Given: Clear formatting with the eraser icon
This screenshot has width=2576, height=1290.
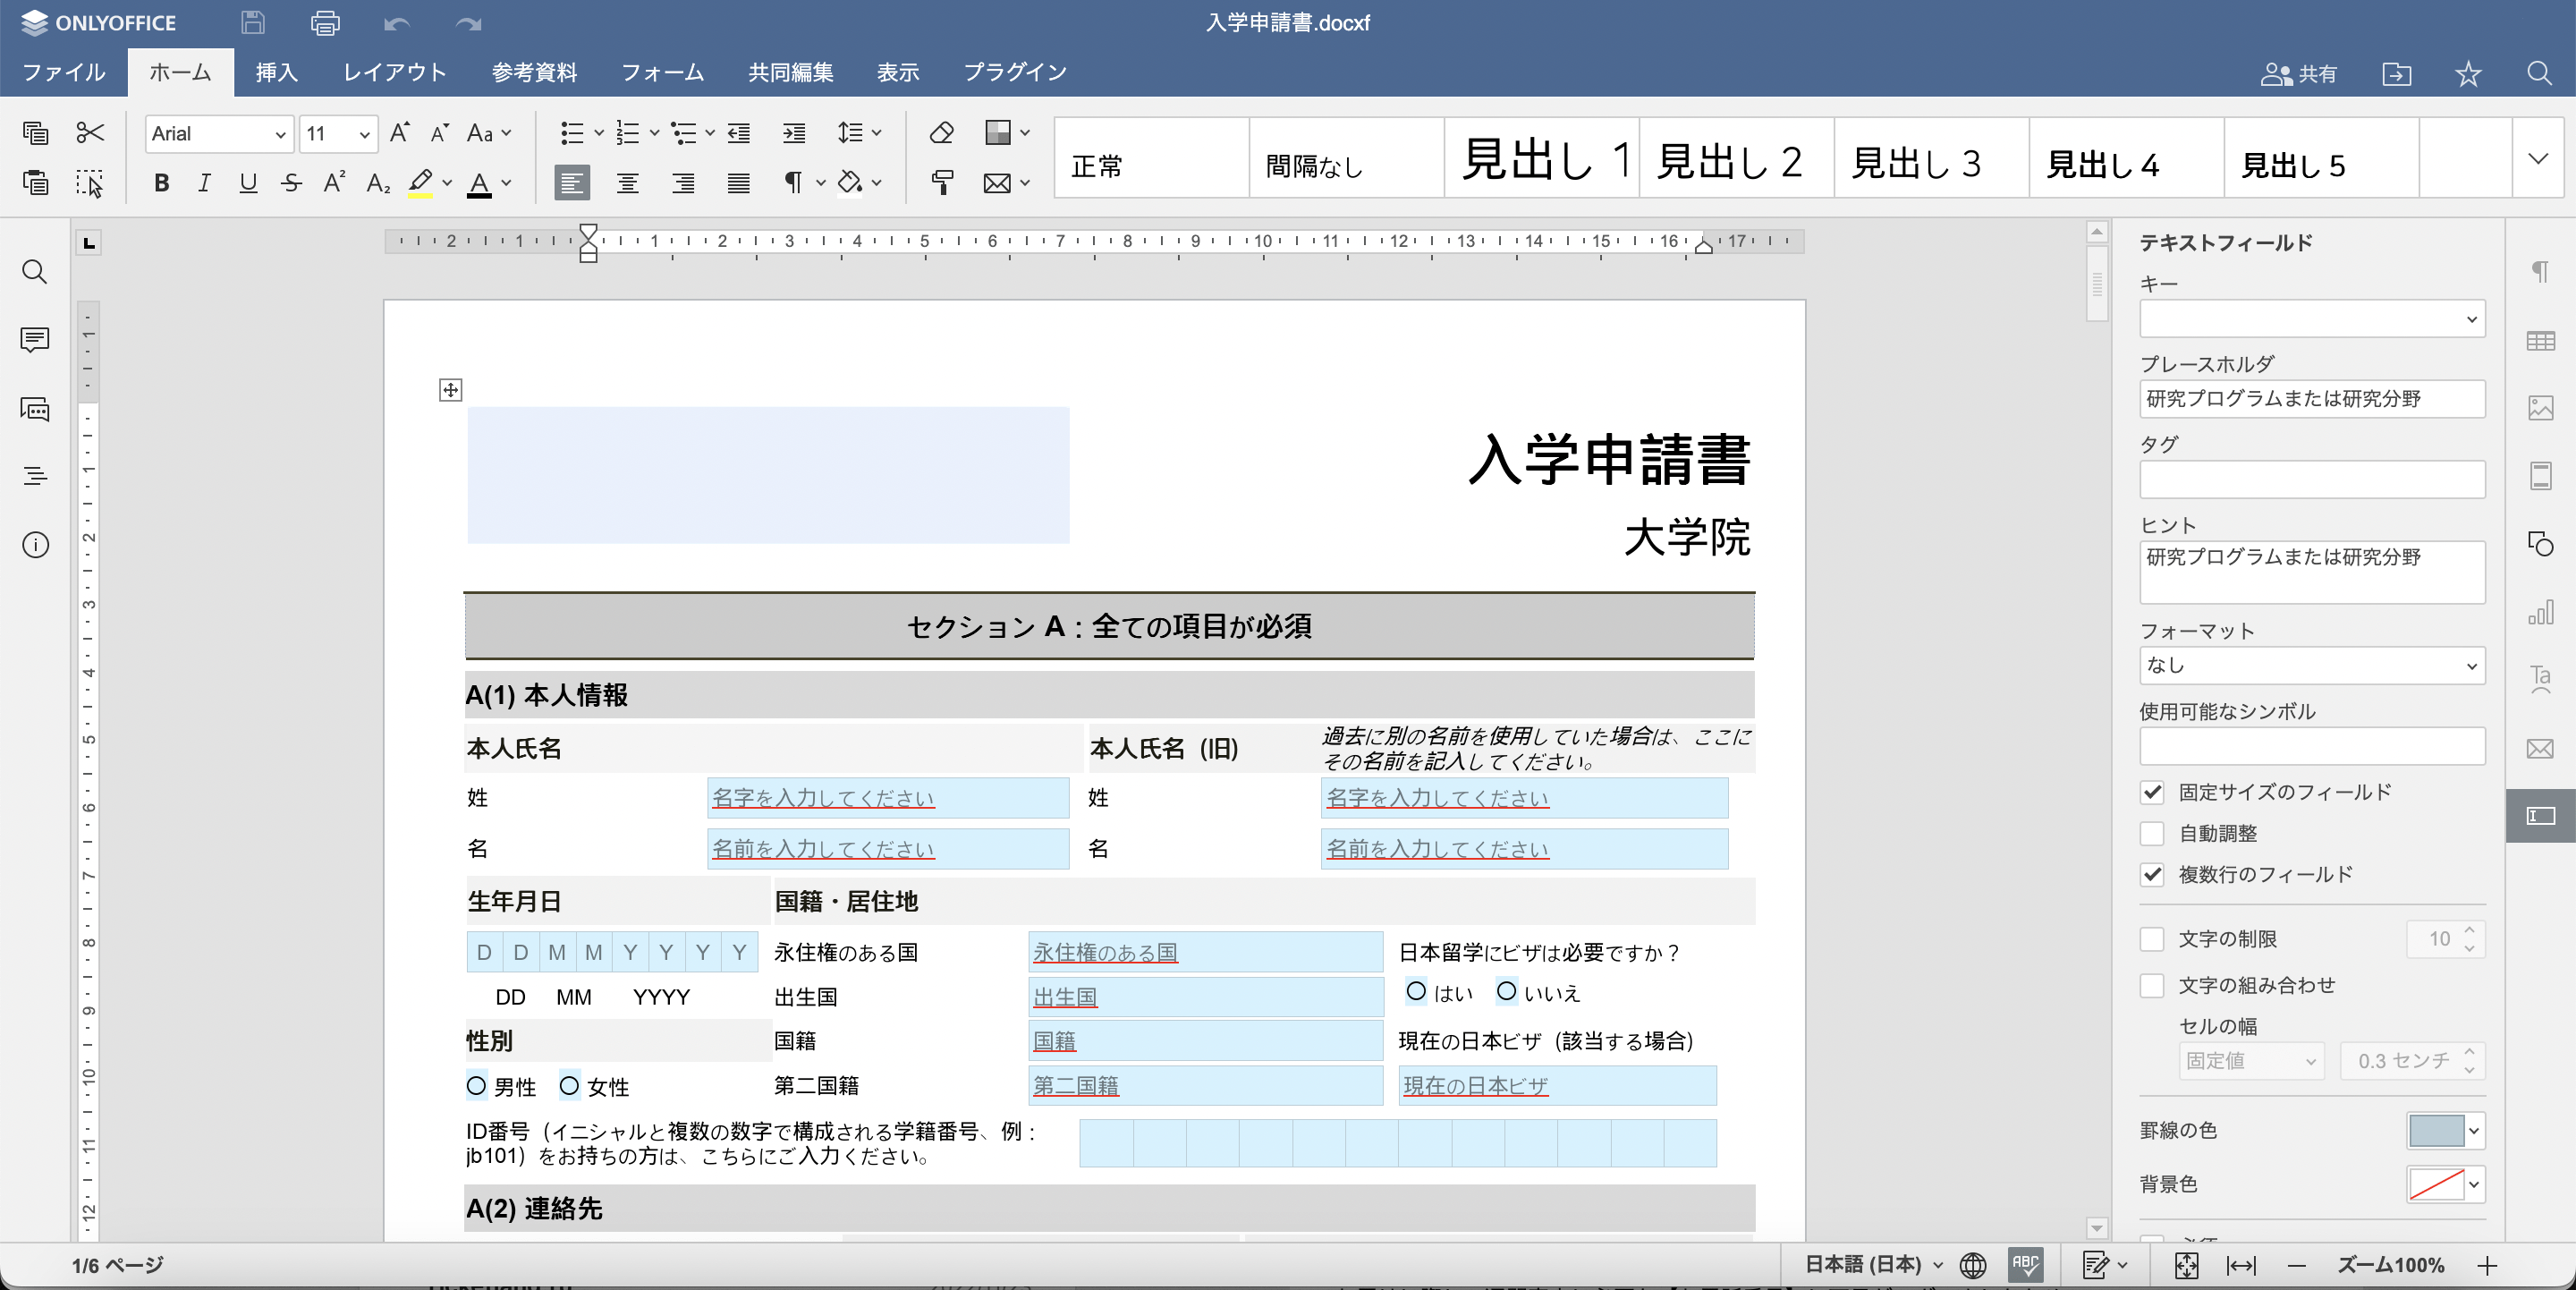Looking at the screenshot, I should click(941, 133).
